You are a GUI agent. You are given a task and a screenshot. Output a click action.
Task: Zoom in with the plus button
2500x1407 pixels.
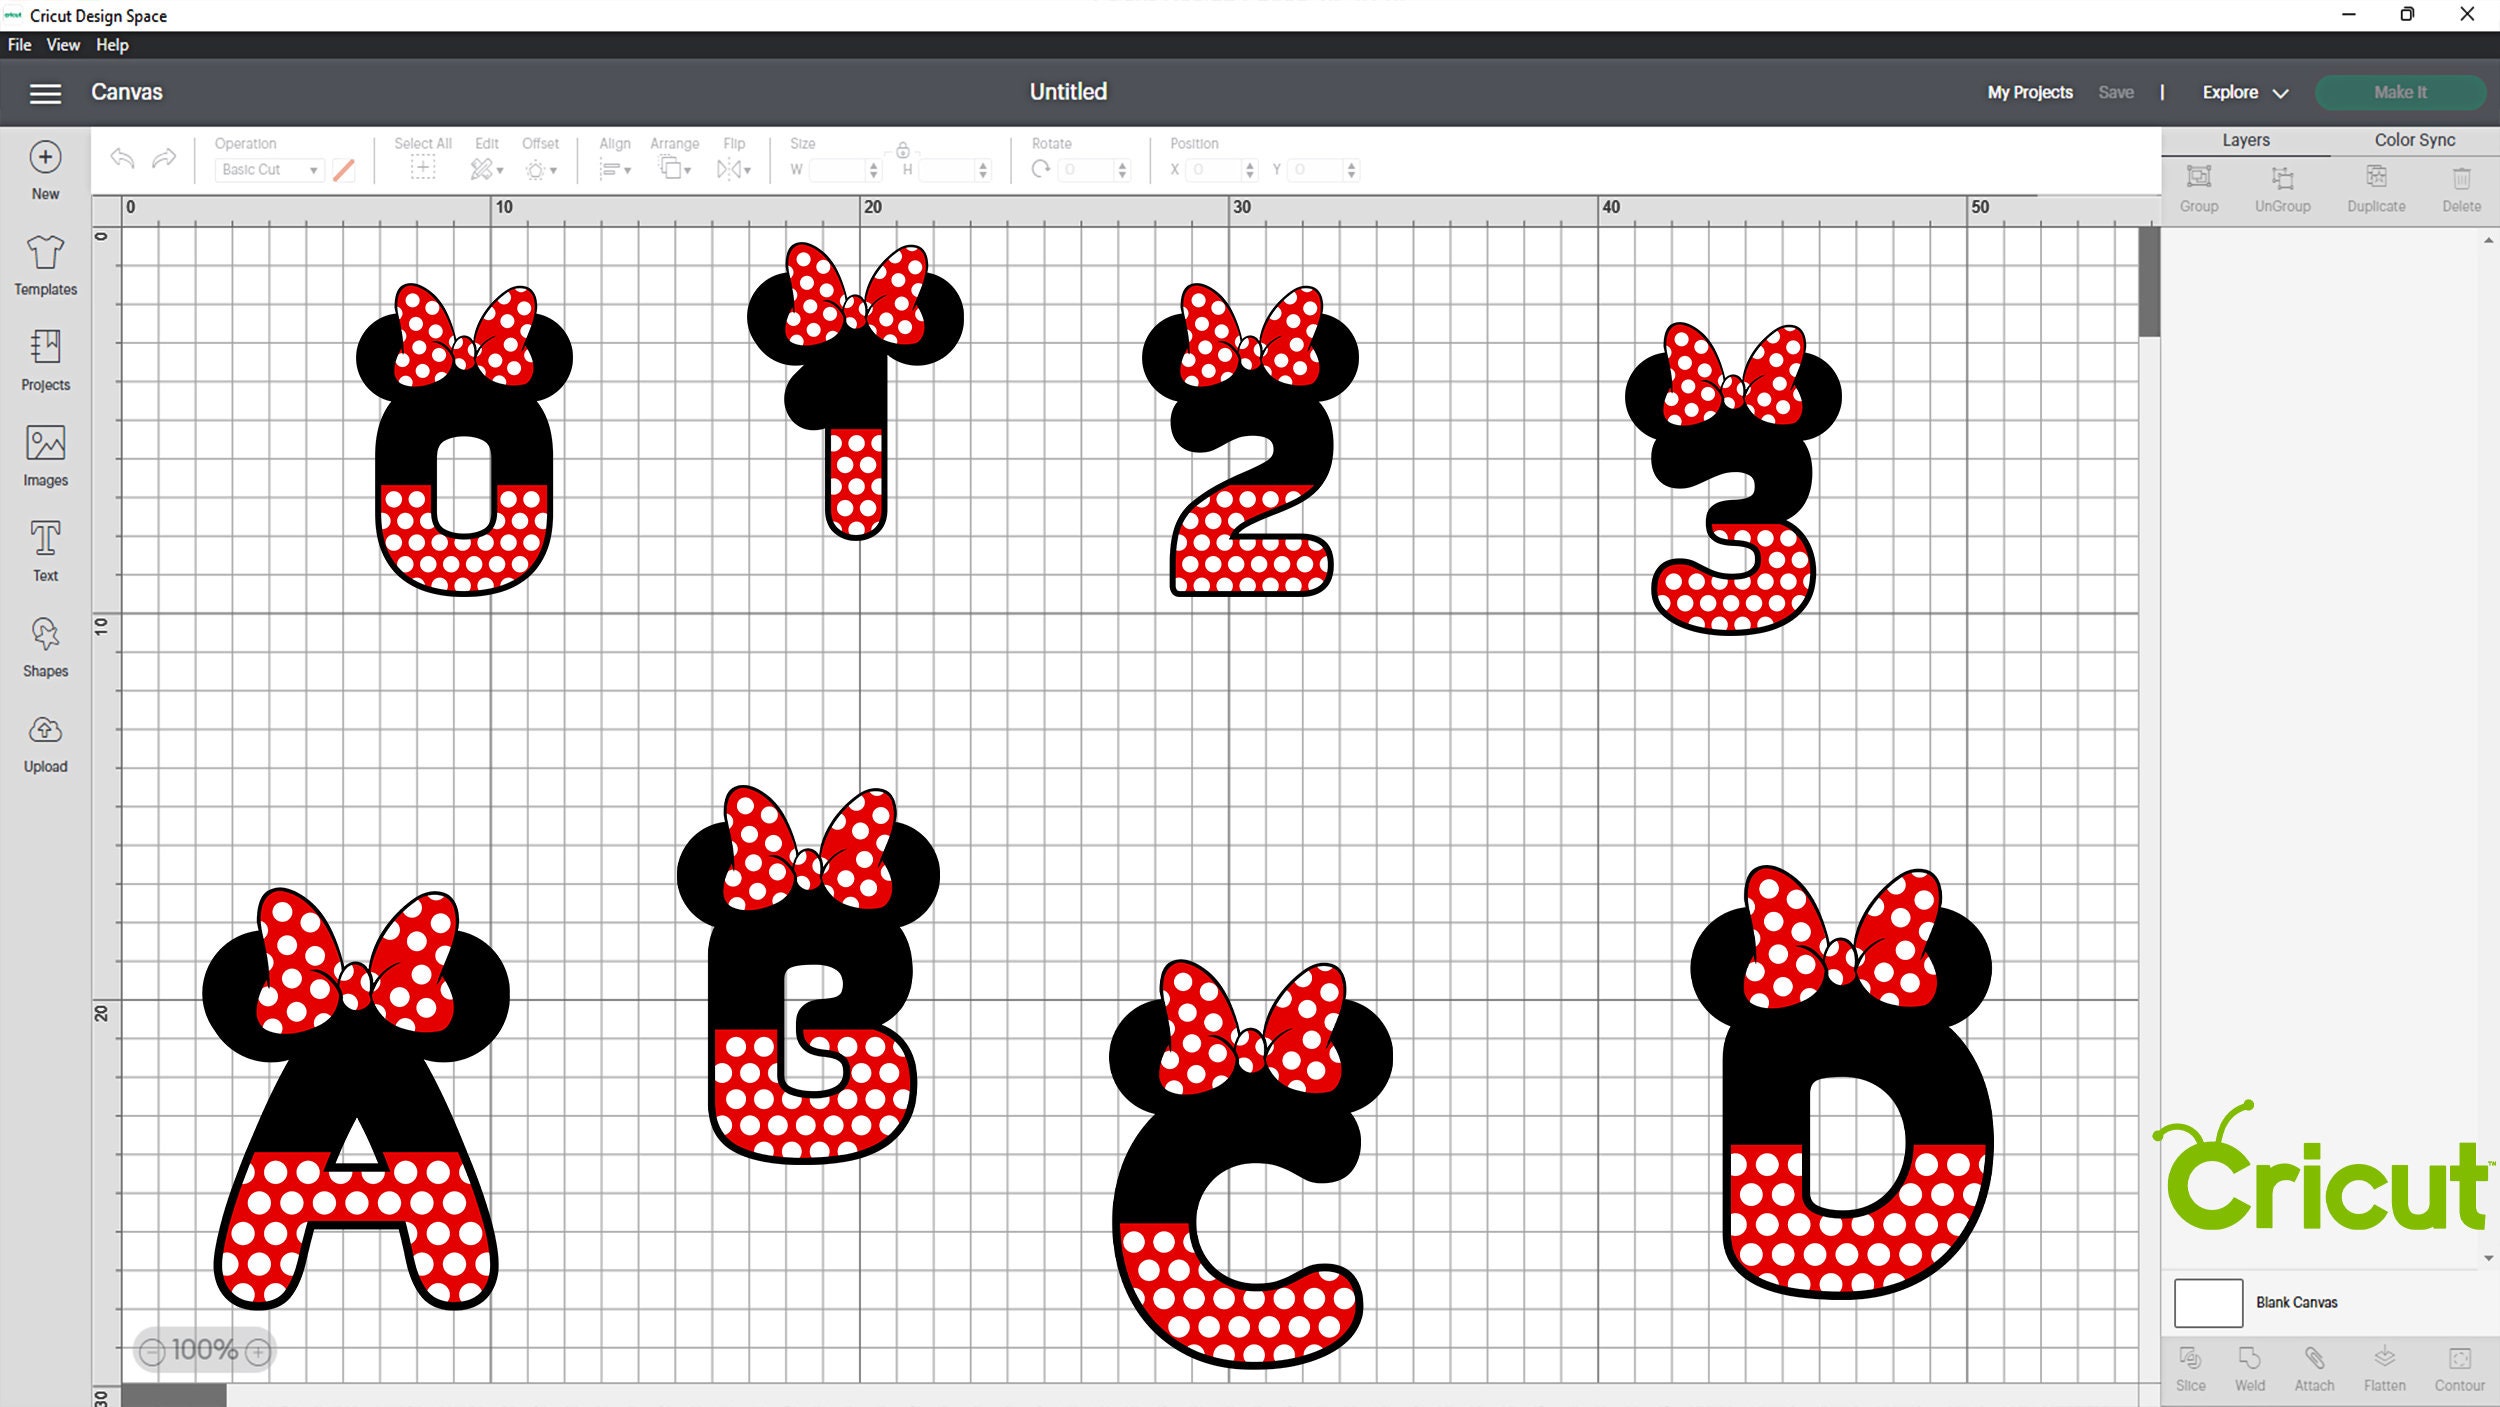pos(258,1352)
